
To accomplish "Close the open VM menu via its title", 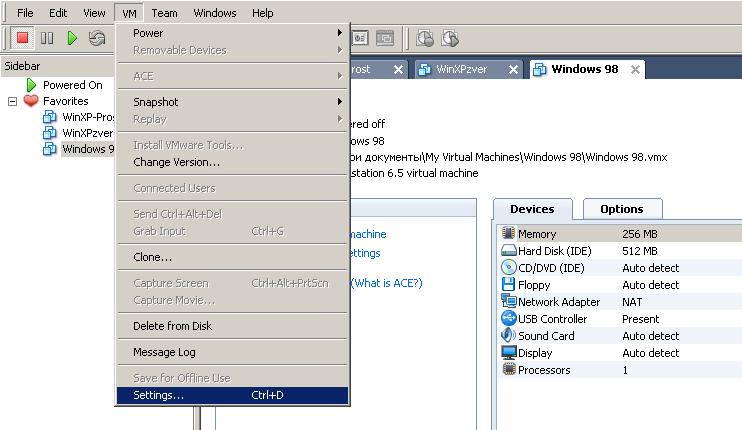I will click(x=129, y=13).
